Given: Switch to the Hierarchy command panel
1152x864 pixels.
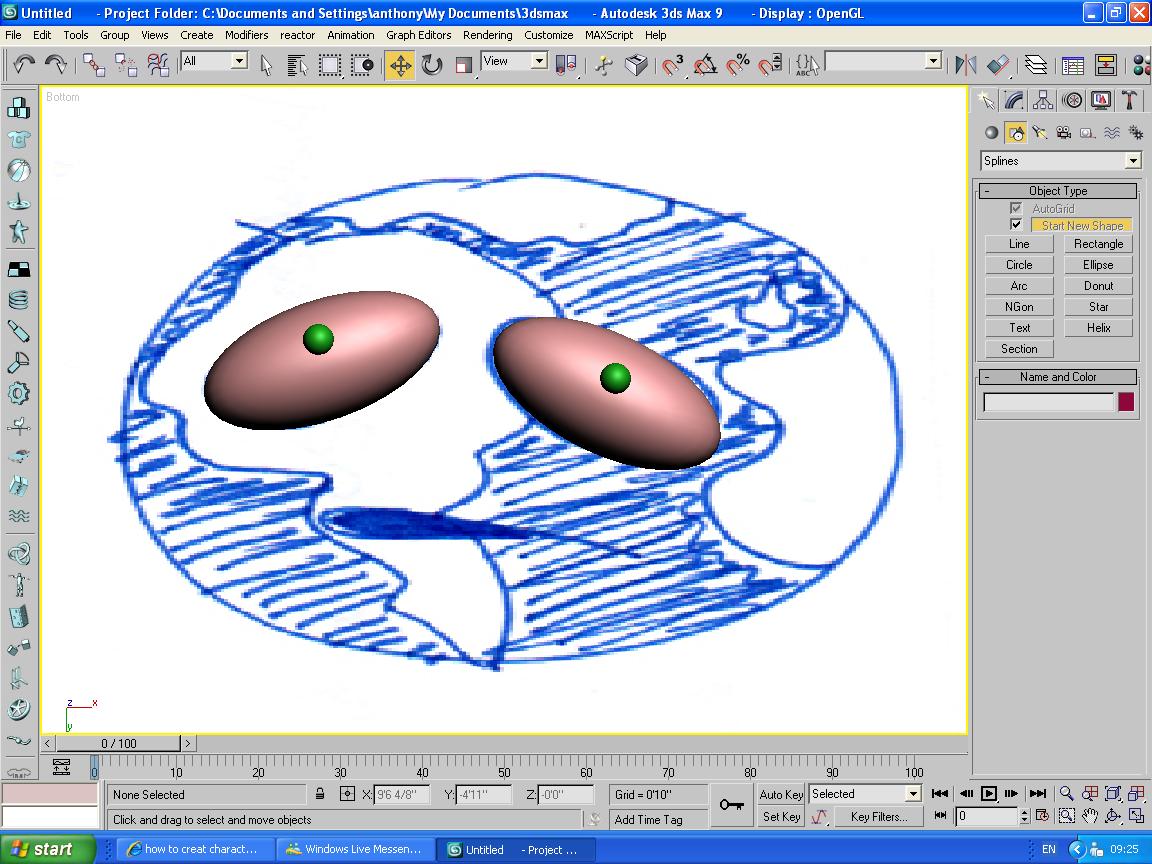Looking at the screenshot, I should coord(1043,100).
